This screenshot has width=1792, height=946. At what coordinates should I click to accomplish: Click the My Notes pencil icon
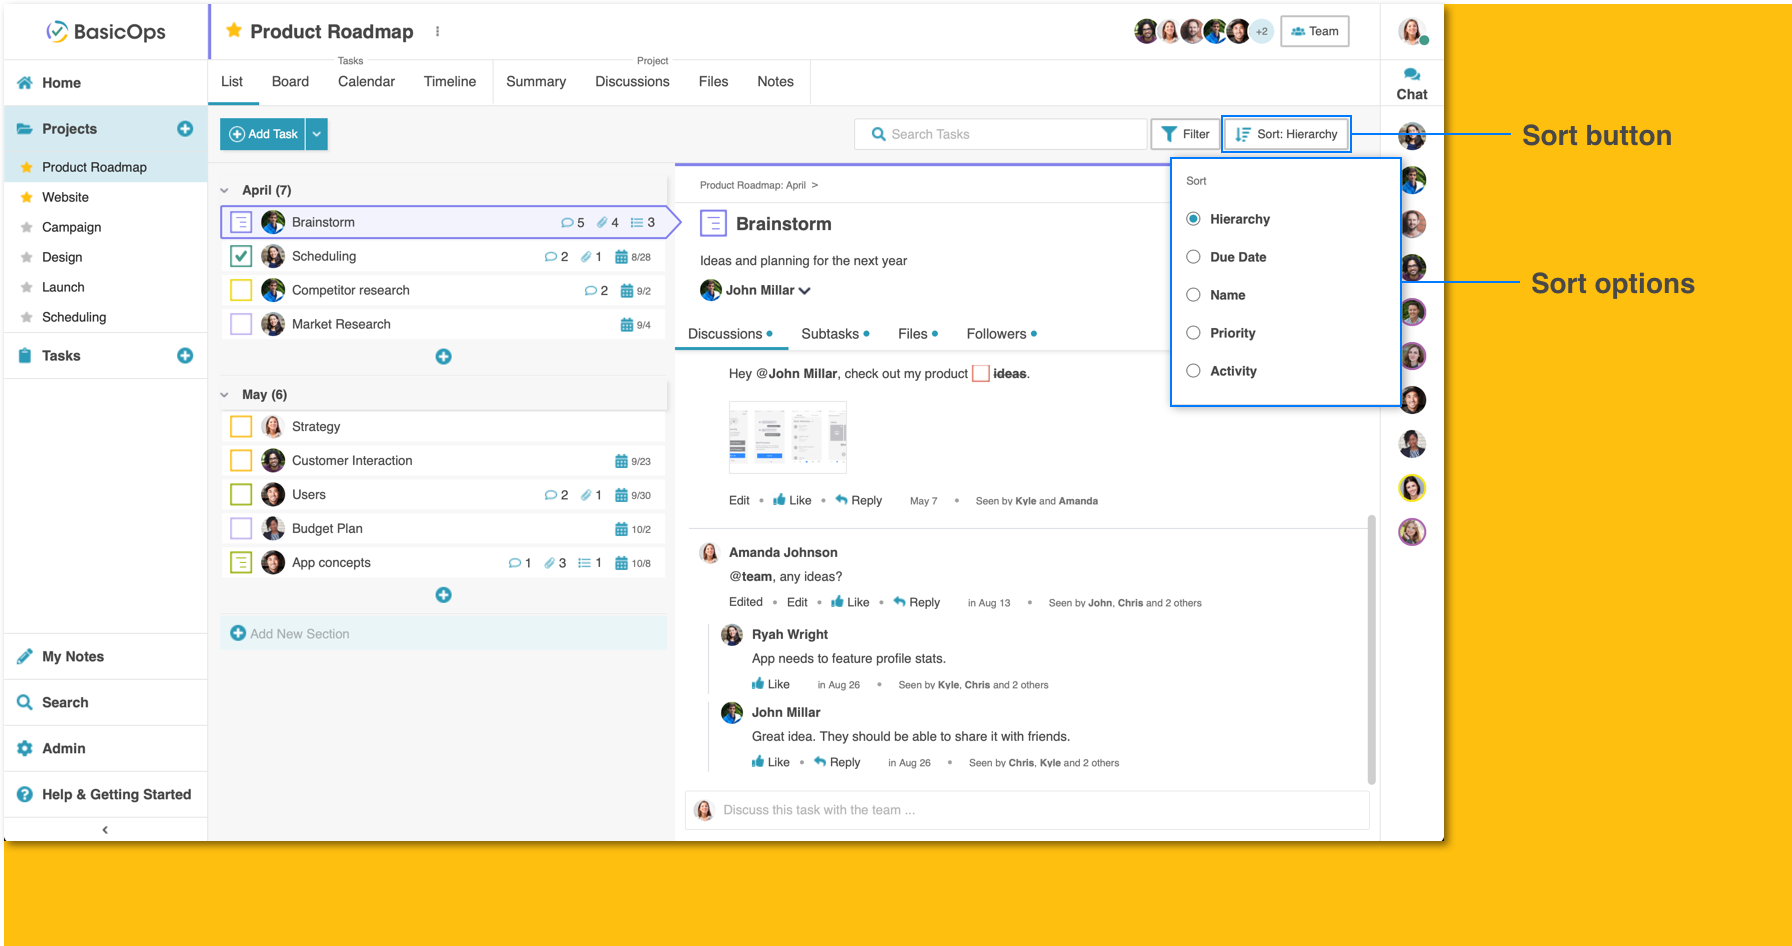pyautogui.click(x=25, y=657)
